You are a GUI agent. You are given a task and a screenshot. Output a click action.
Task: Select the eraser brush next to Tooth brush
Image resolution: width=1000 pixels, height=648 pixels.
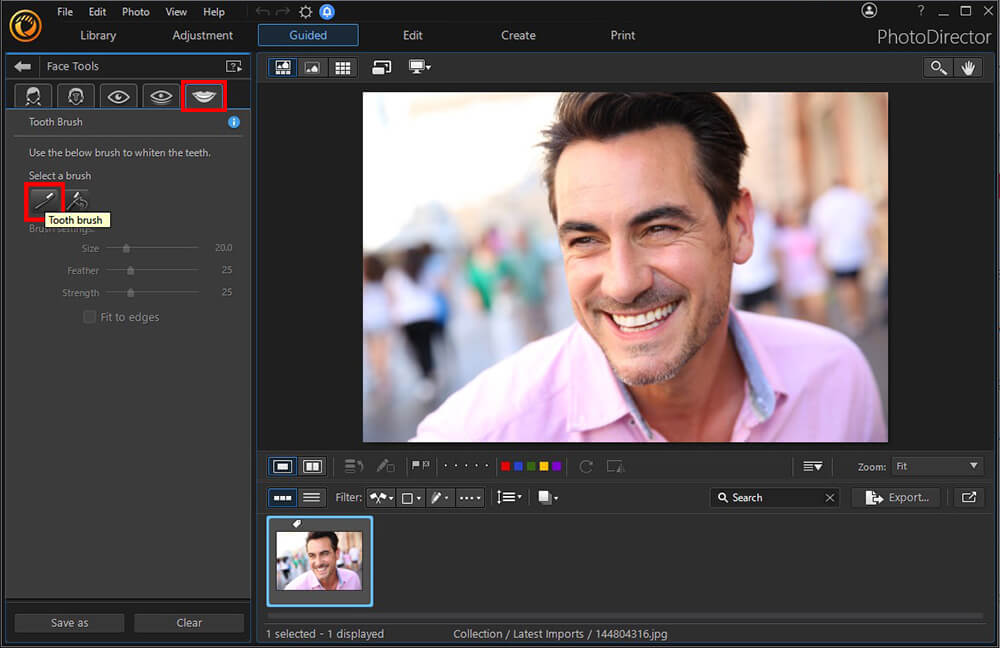tap(76, 201)
